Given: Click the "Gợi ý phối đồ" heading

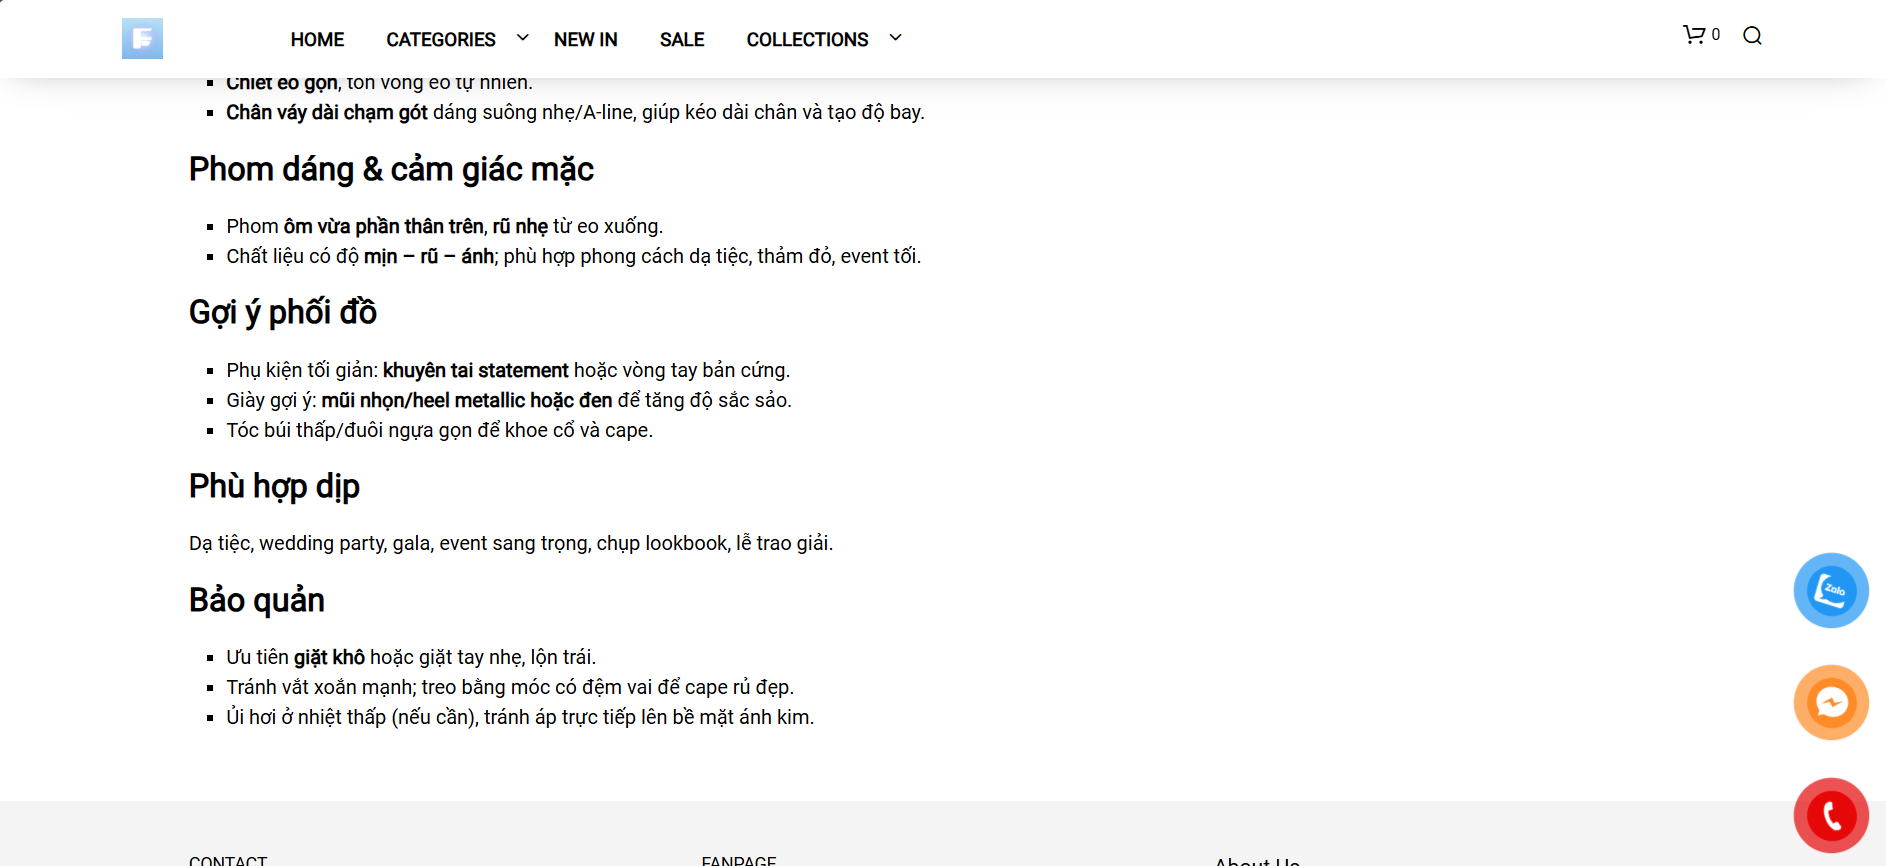Looking at the screenshot, I should tap(283, 313).
